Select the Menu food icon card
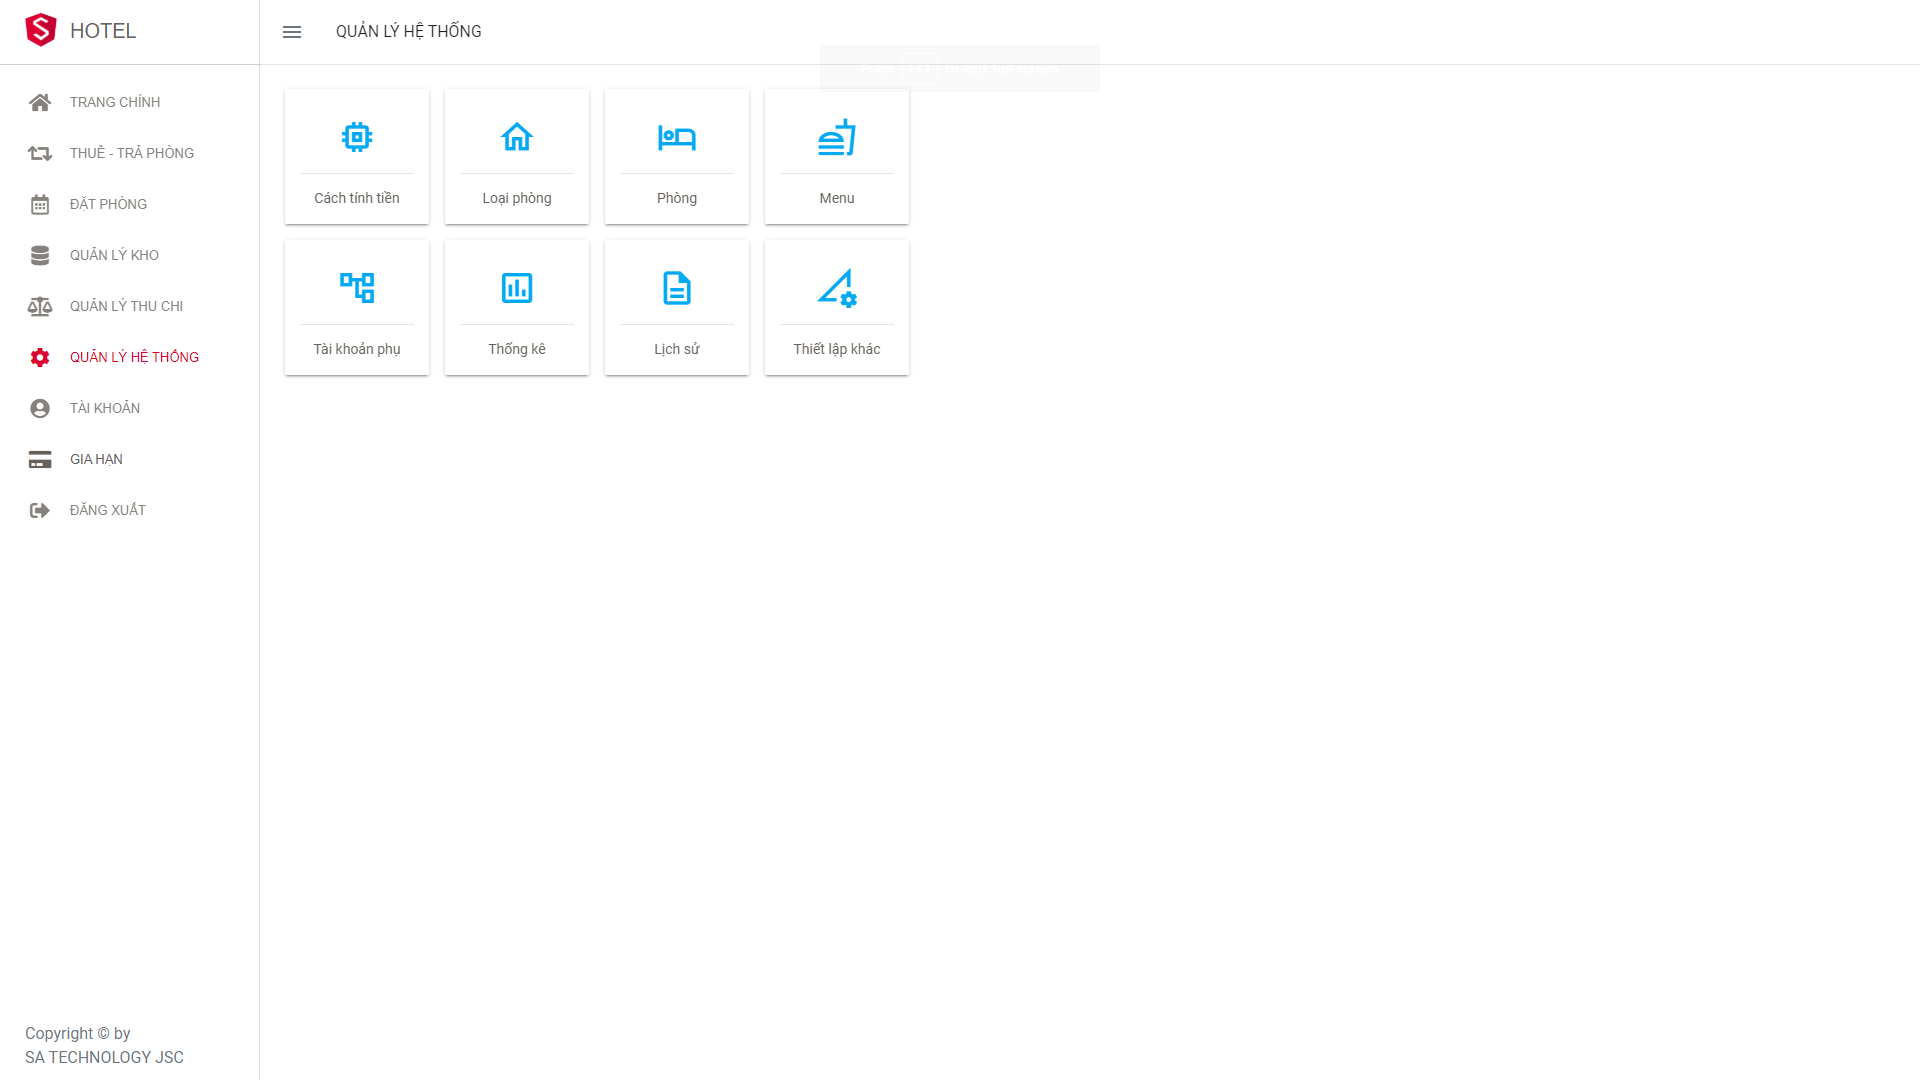Image resolution: width=1920 pixels, height=1080 pixels. pyautogui.click(x=837, y=137)
